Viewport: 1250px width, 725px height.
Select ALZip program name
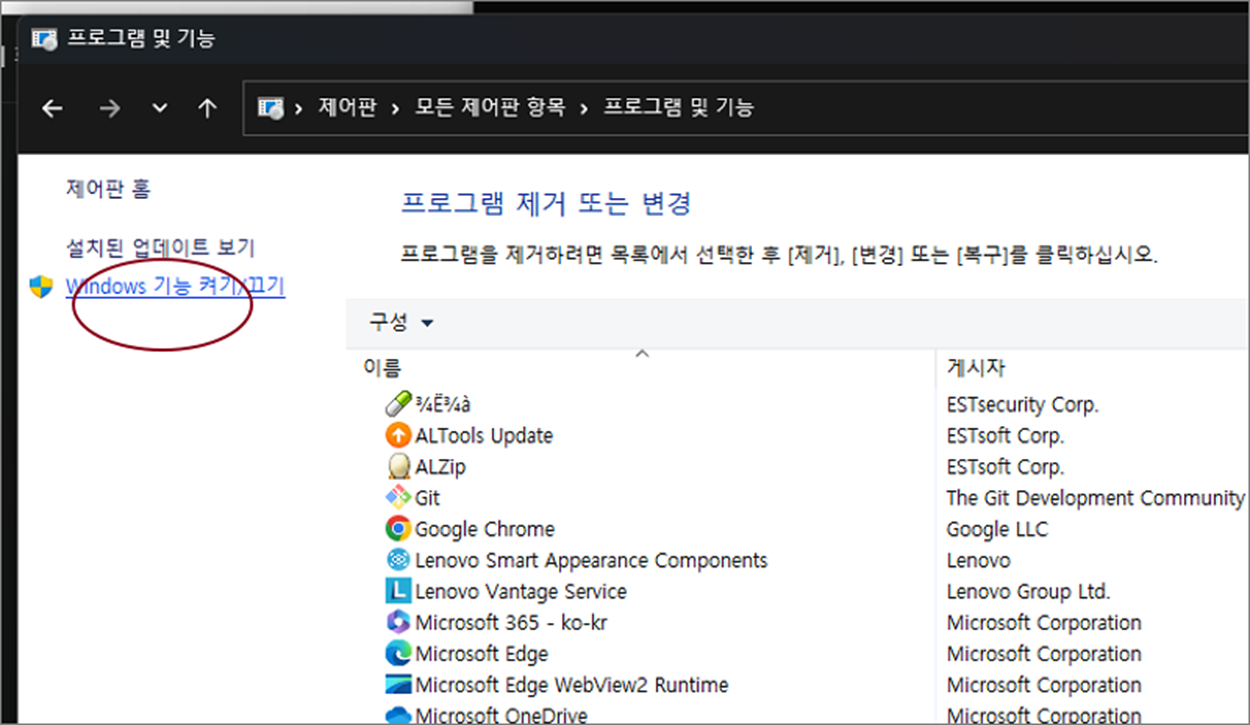(440, 467)
